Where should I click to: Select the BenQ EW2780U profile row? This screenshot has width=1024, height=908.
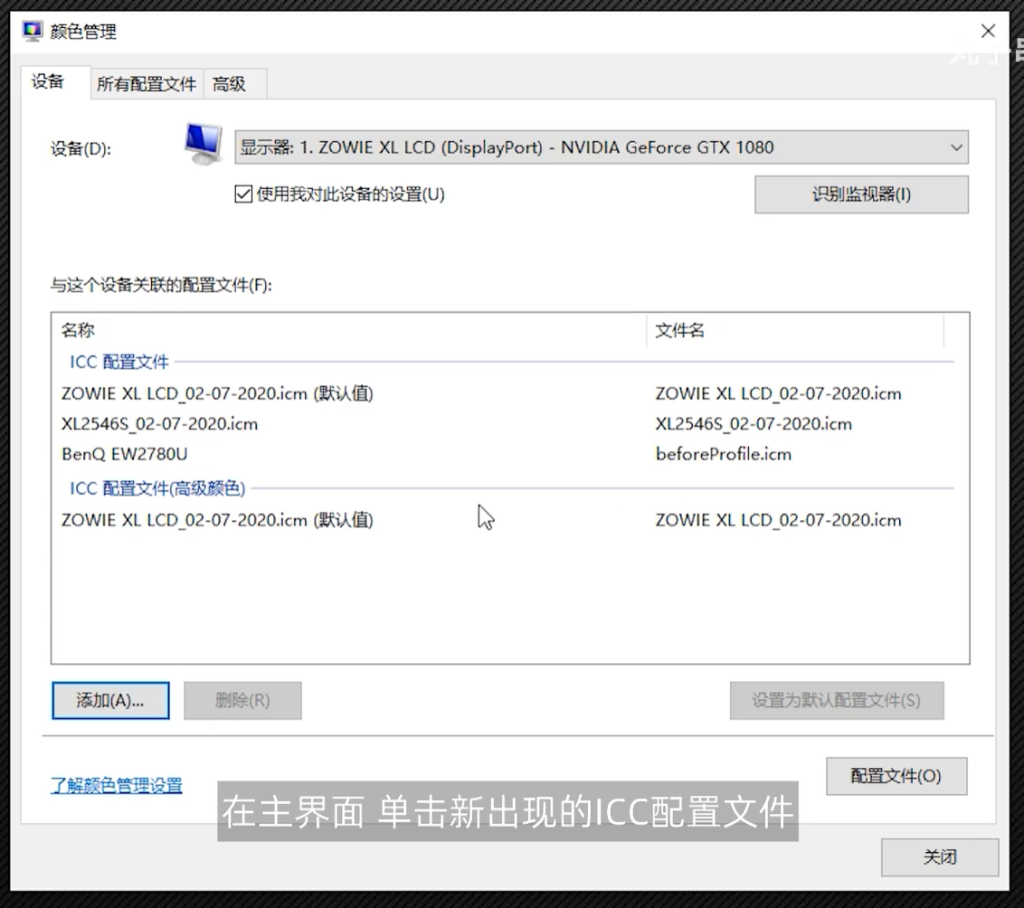125,454
